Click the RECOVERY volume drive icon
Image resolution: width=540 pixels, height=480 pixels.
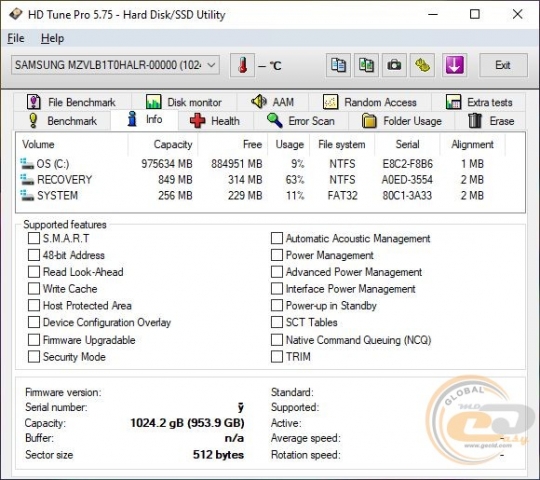click(27, 179)
